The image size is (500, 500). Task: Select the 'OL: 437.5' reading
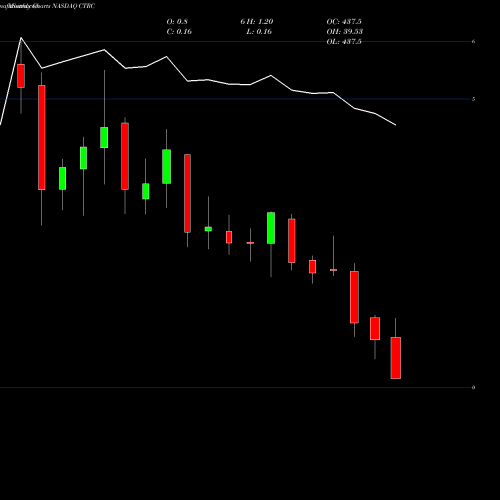(x=344, y=42)
